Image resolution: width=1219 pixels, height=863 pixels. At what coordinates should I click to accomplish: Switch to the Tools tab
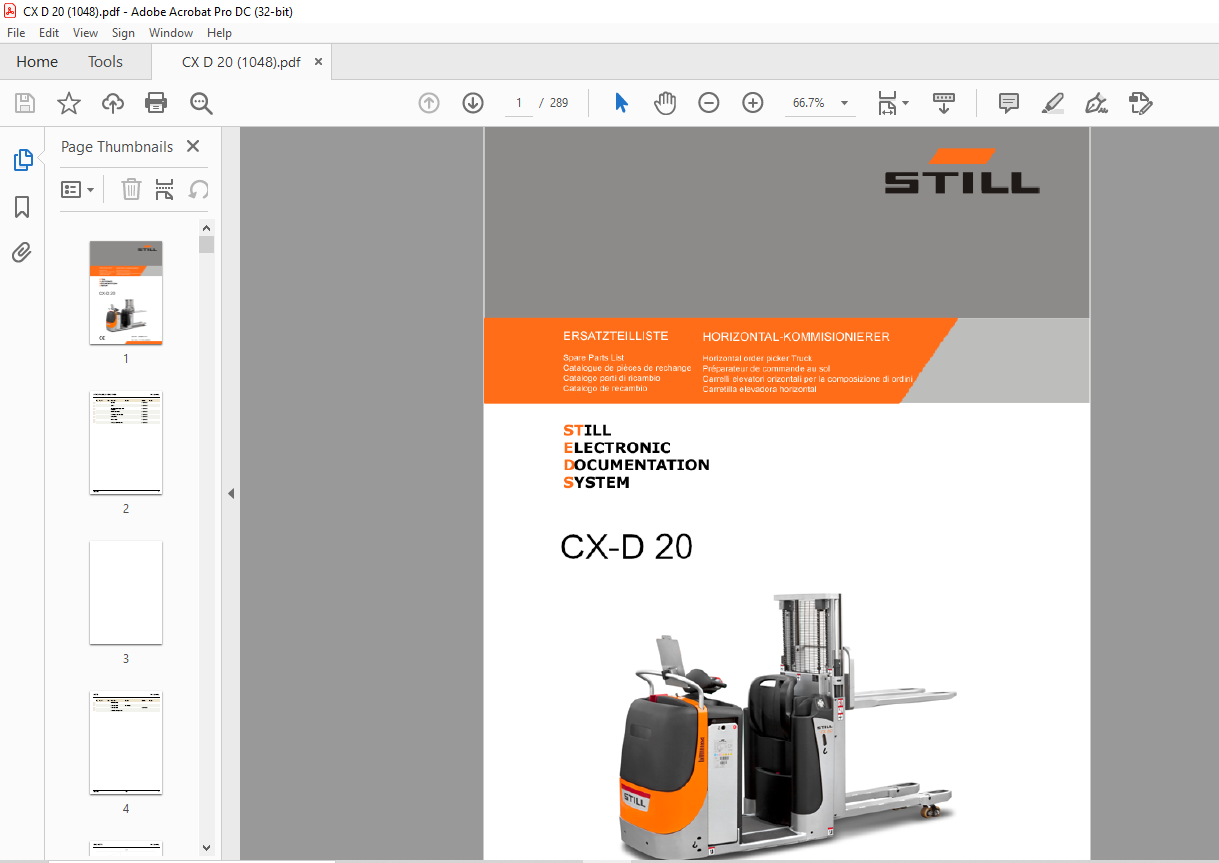point(105,62)
